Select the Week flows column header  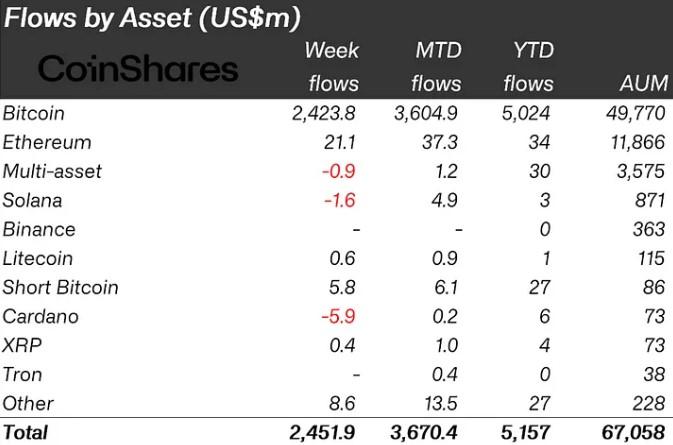tap(333, 67)
